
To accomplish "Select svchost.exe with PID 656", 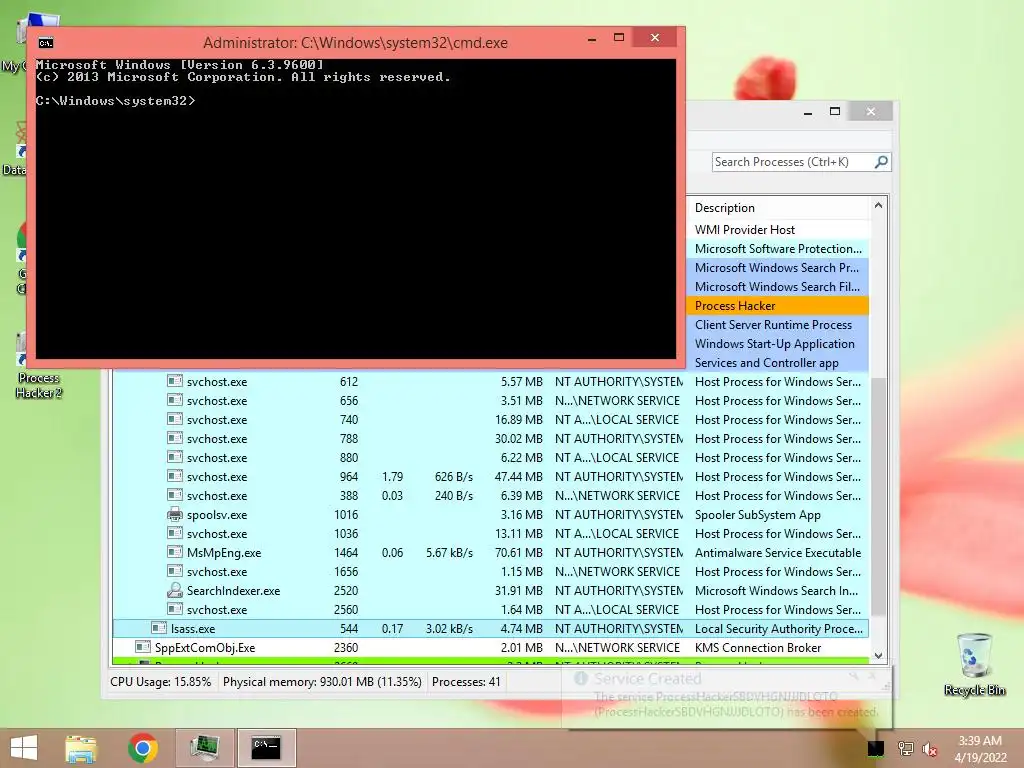I will (490, 400).
